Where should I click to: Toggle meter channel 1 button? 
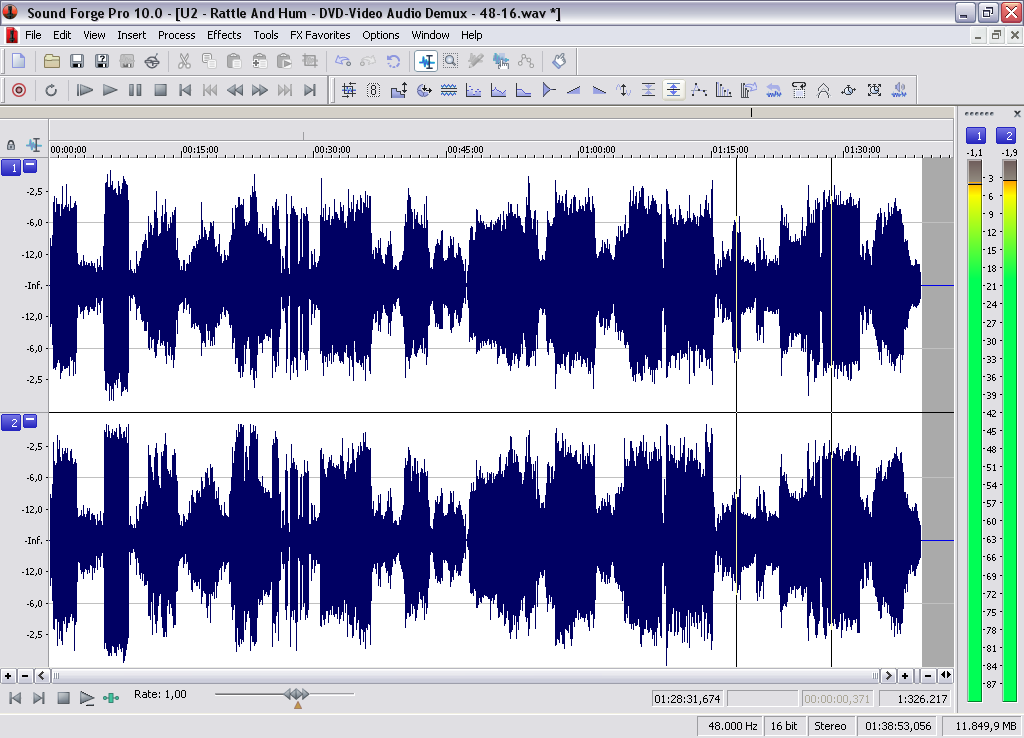(976, 135)
